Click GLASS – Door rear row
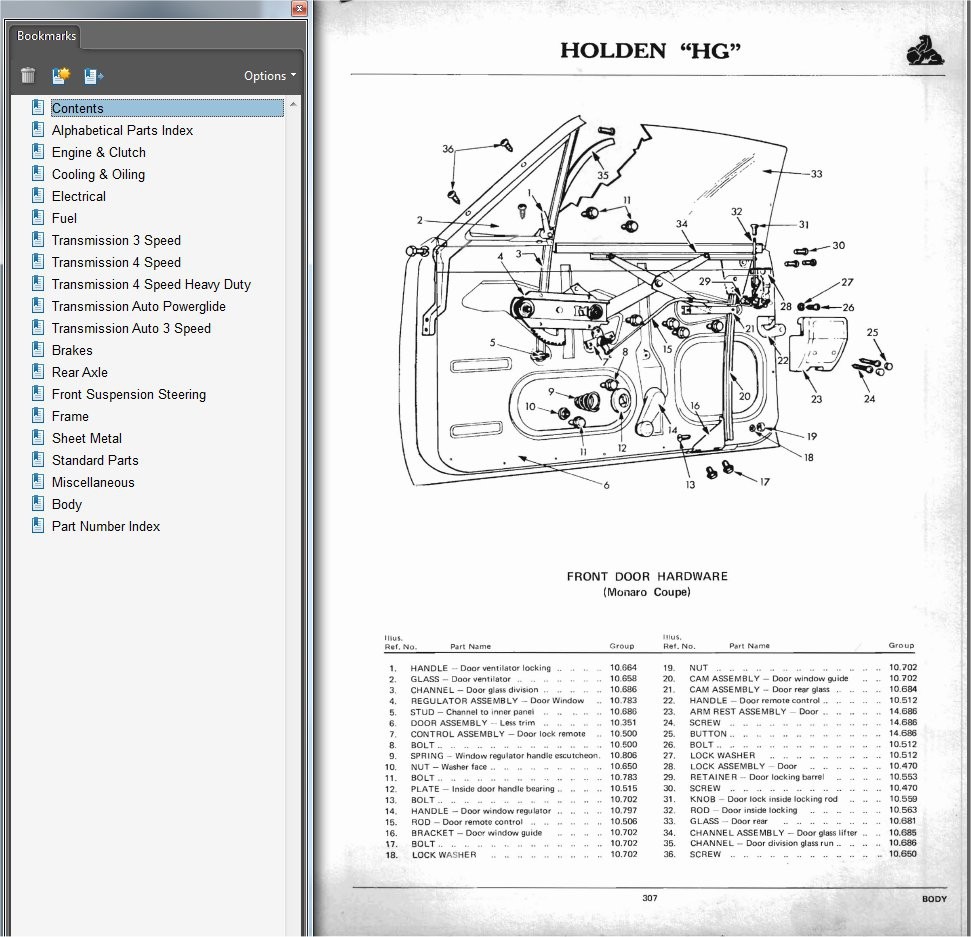 click(790, 821)
